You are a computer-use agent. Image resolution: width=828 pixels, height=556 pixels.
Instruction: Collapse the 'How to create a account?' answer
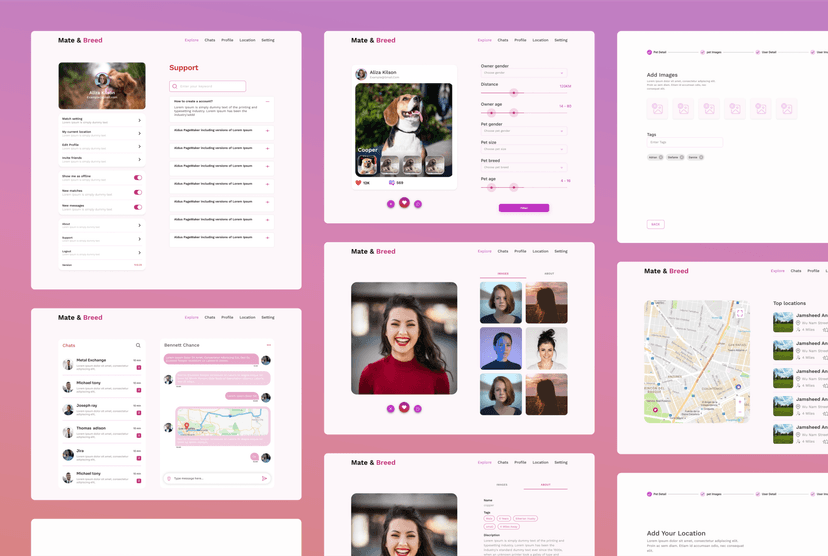point(267,102)
